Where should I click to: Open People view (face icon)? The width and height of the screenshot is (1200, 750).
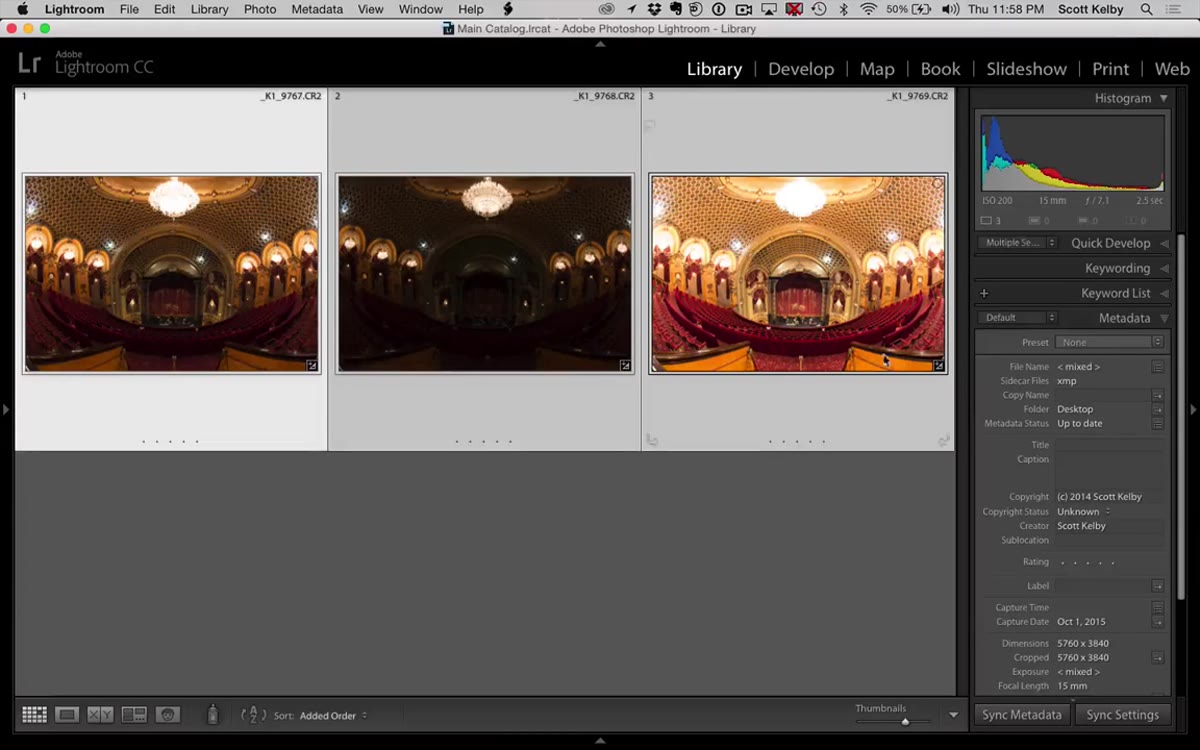coord(168,714)
